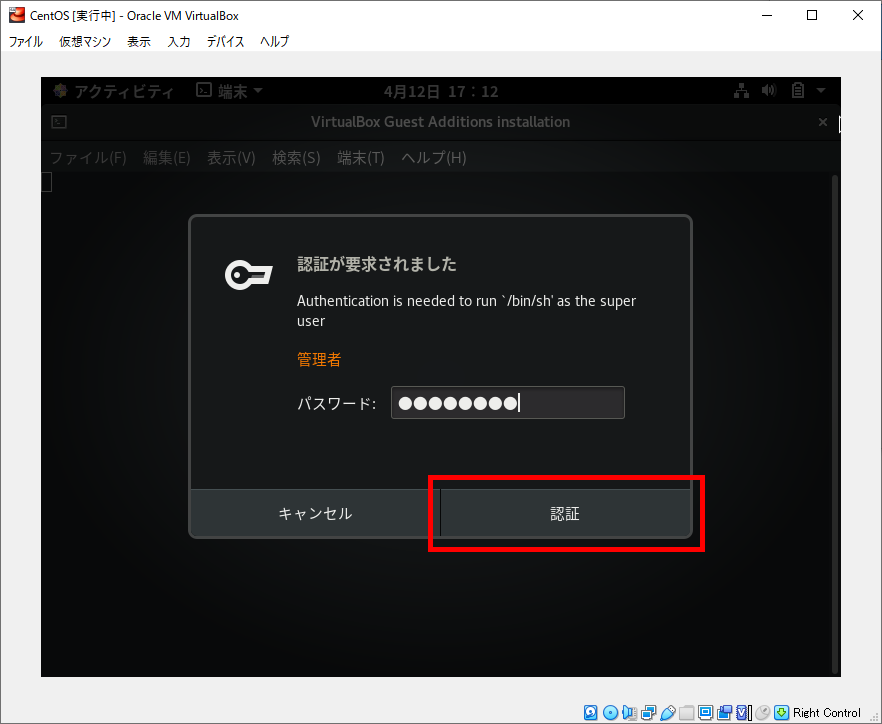Viewport: 882px width, 724px height.
Task: Click the USB devices status icon
Action: pyautogui.click(x=668, y=713)
